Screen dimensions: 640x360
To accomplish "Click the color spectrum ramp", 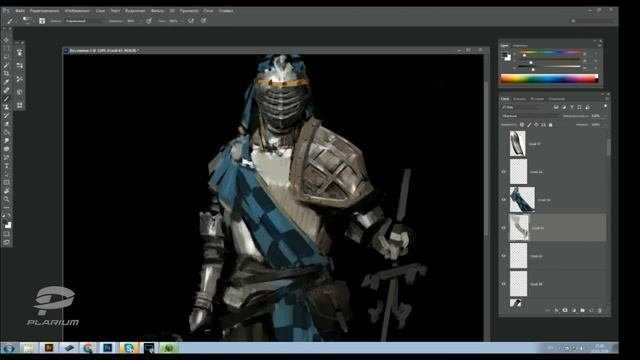I will coord(549,79).
